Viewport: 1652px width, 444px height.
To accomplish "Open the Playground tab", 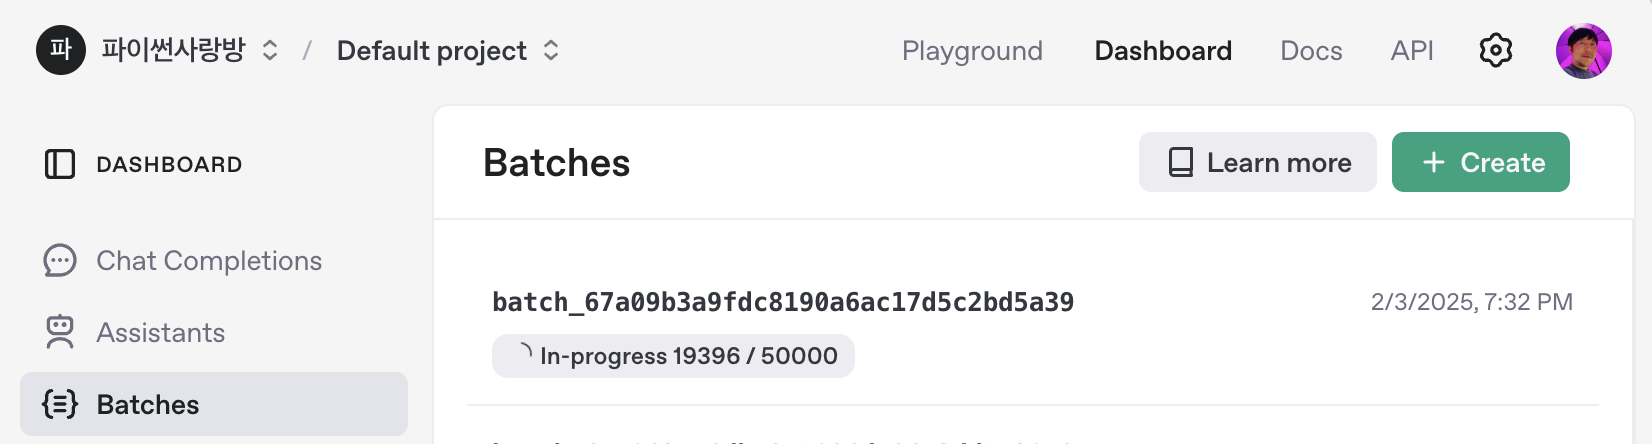I will [972, 51].
